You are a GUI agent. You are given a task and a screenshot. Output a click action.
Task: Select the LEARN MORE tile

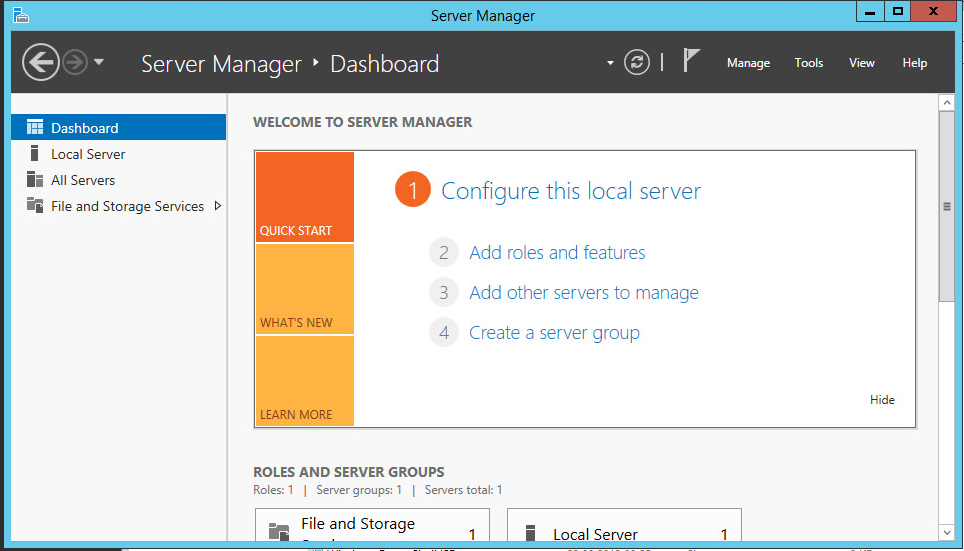click(304, 381)
